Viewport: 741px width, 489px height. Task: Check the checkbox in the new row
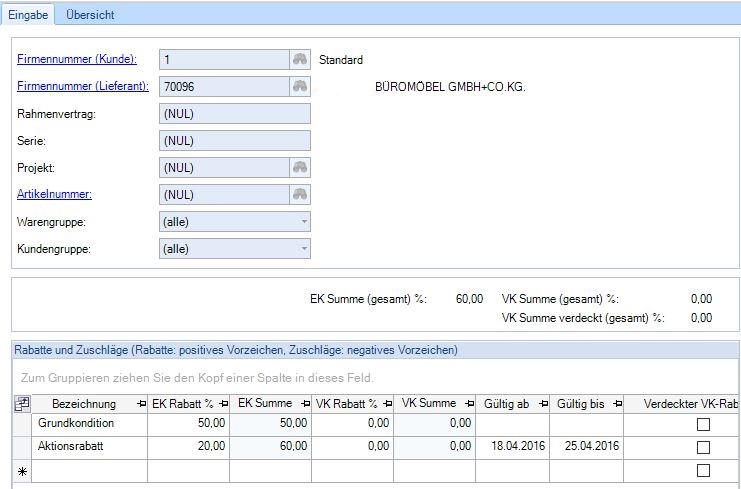click(703, 471)
